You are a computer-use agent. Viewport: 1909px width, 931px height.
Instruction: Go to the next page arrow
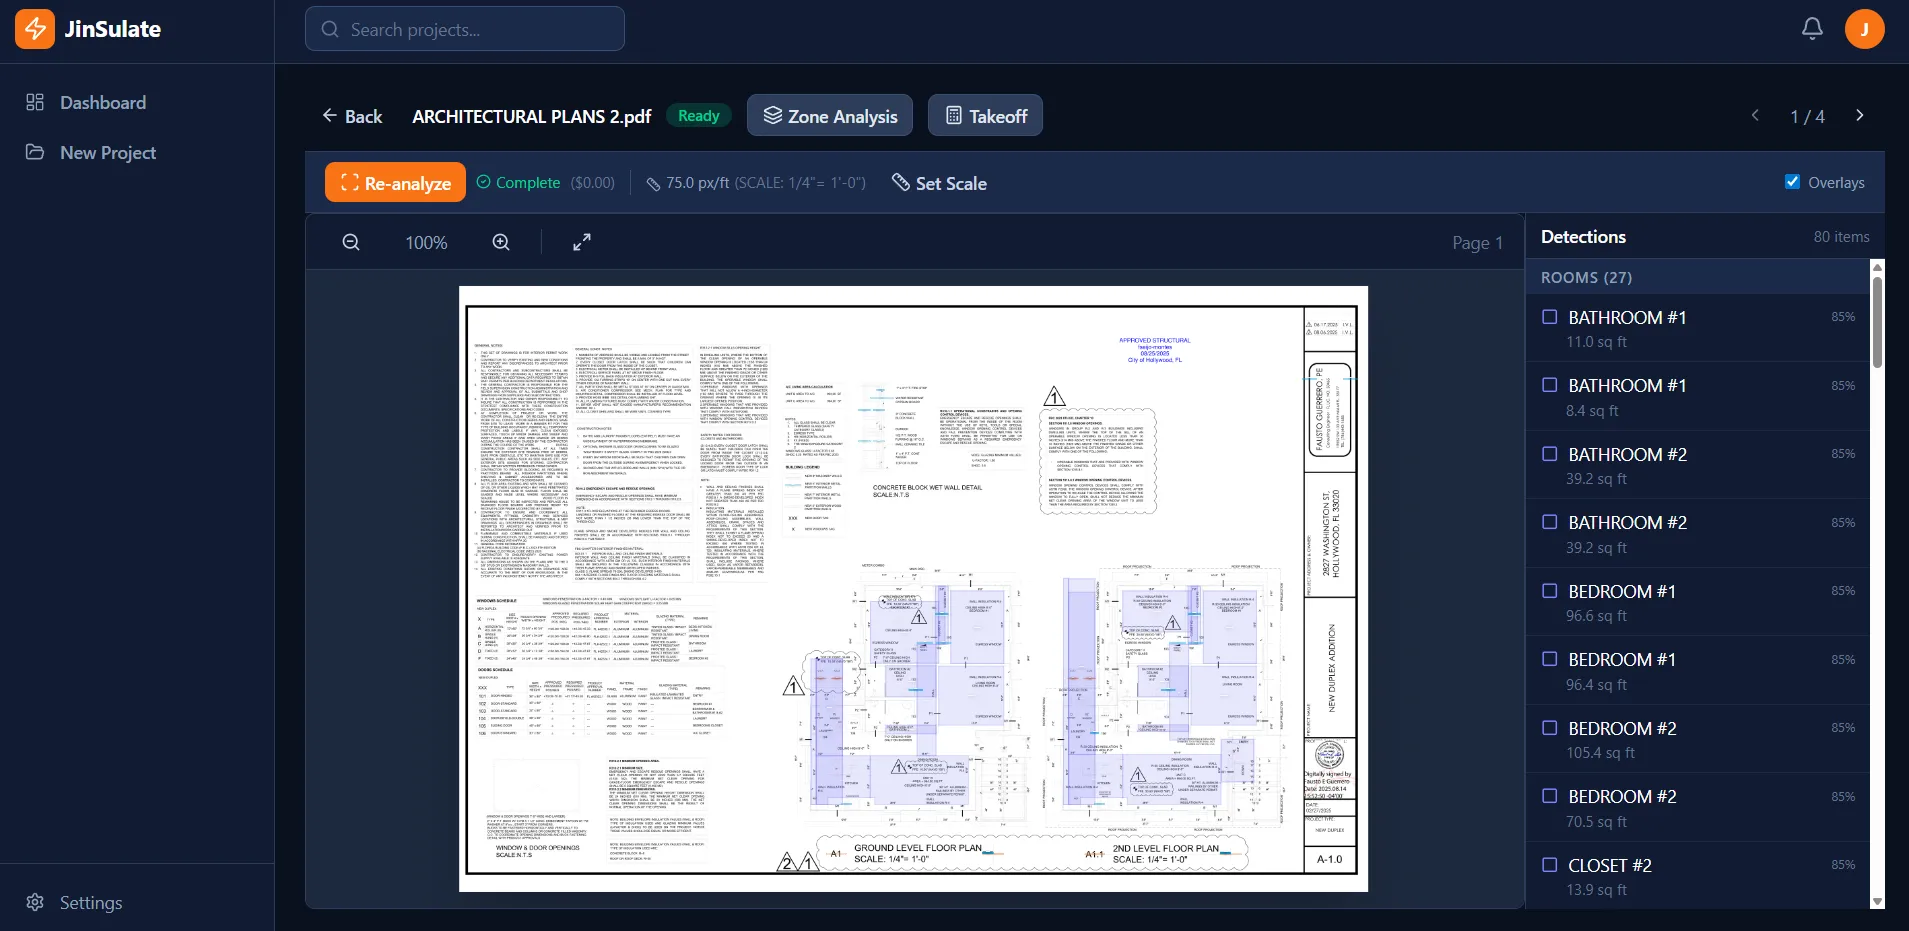click(1859, 116)
